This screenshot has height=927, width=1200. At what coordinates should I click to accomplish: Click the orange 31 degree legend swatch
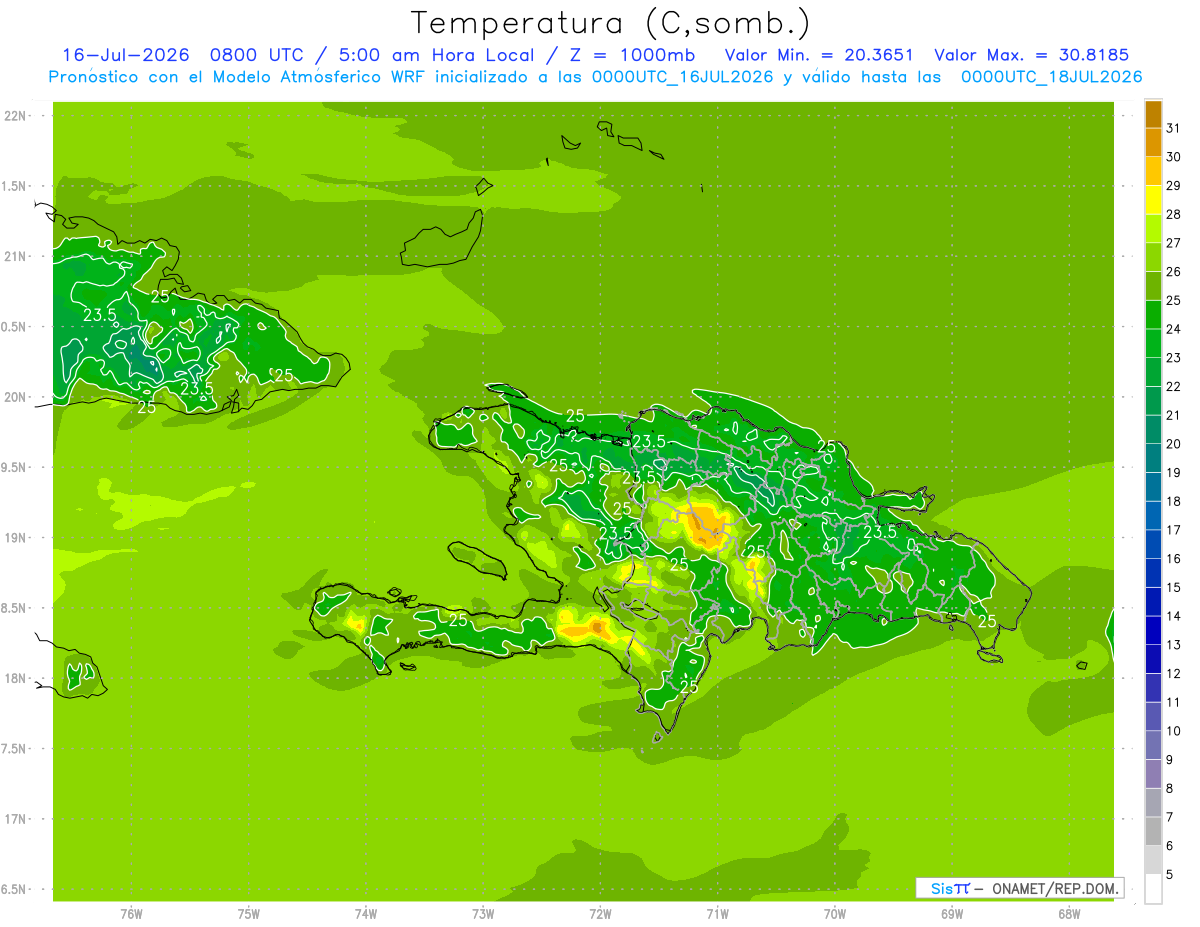click(1153, 115)
